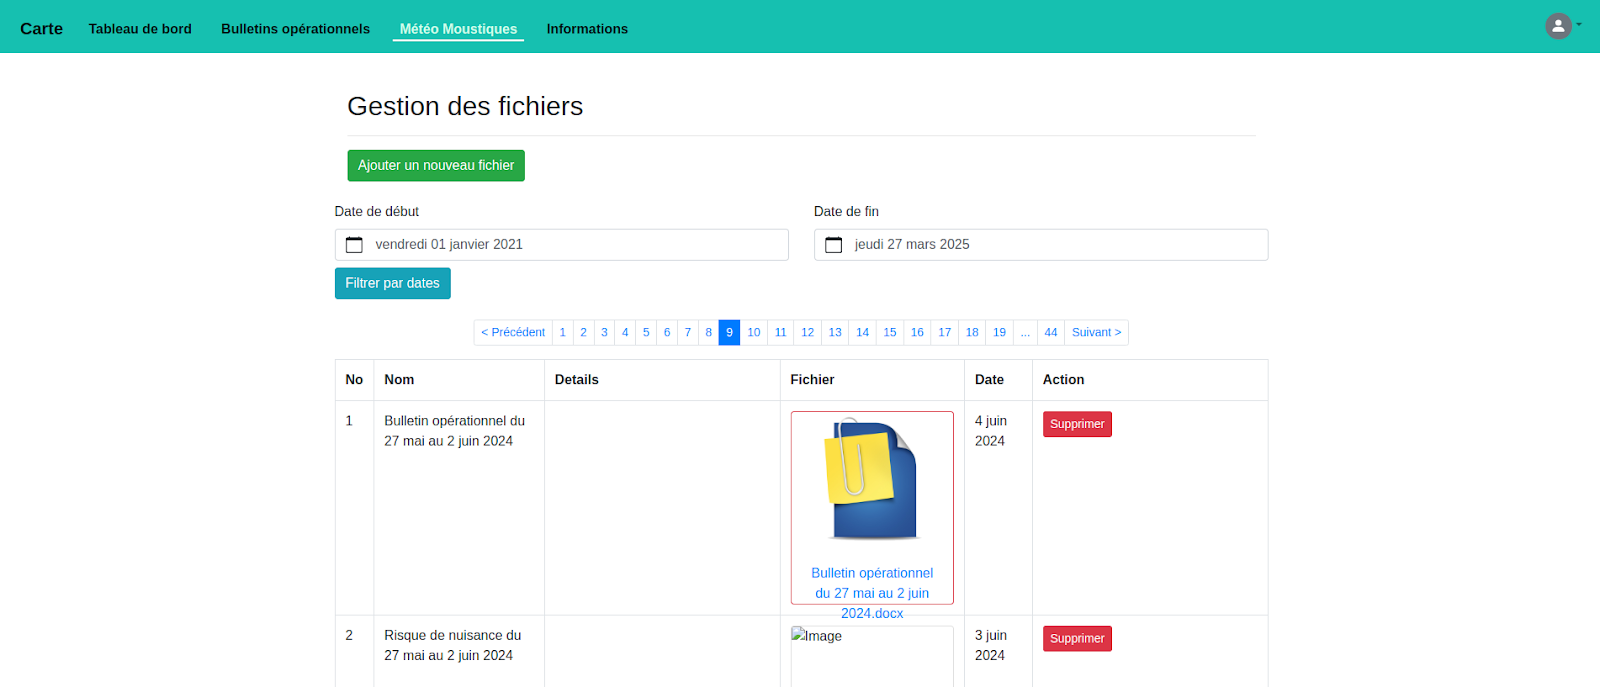Click Filtrer par dates button
This screenshot has height=687, width=1600.
pos(392,284)
